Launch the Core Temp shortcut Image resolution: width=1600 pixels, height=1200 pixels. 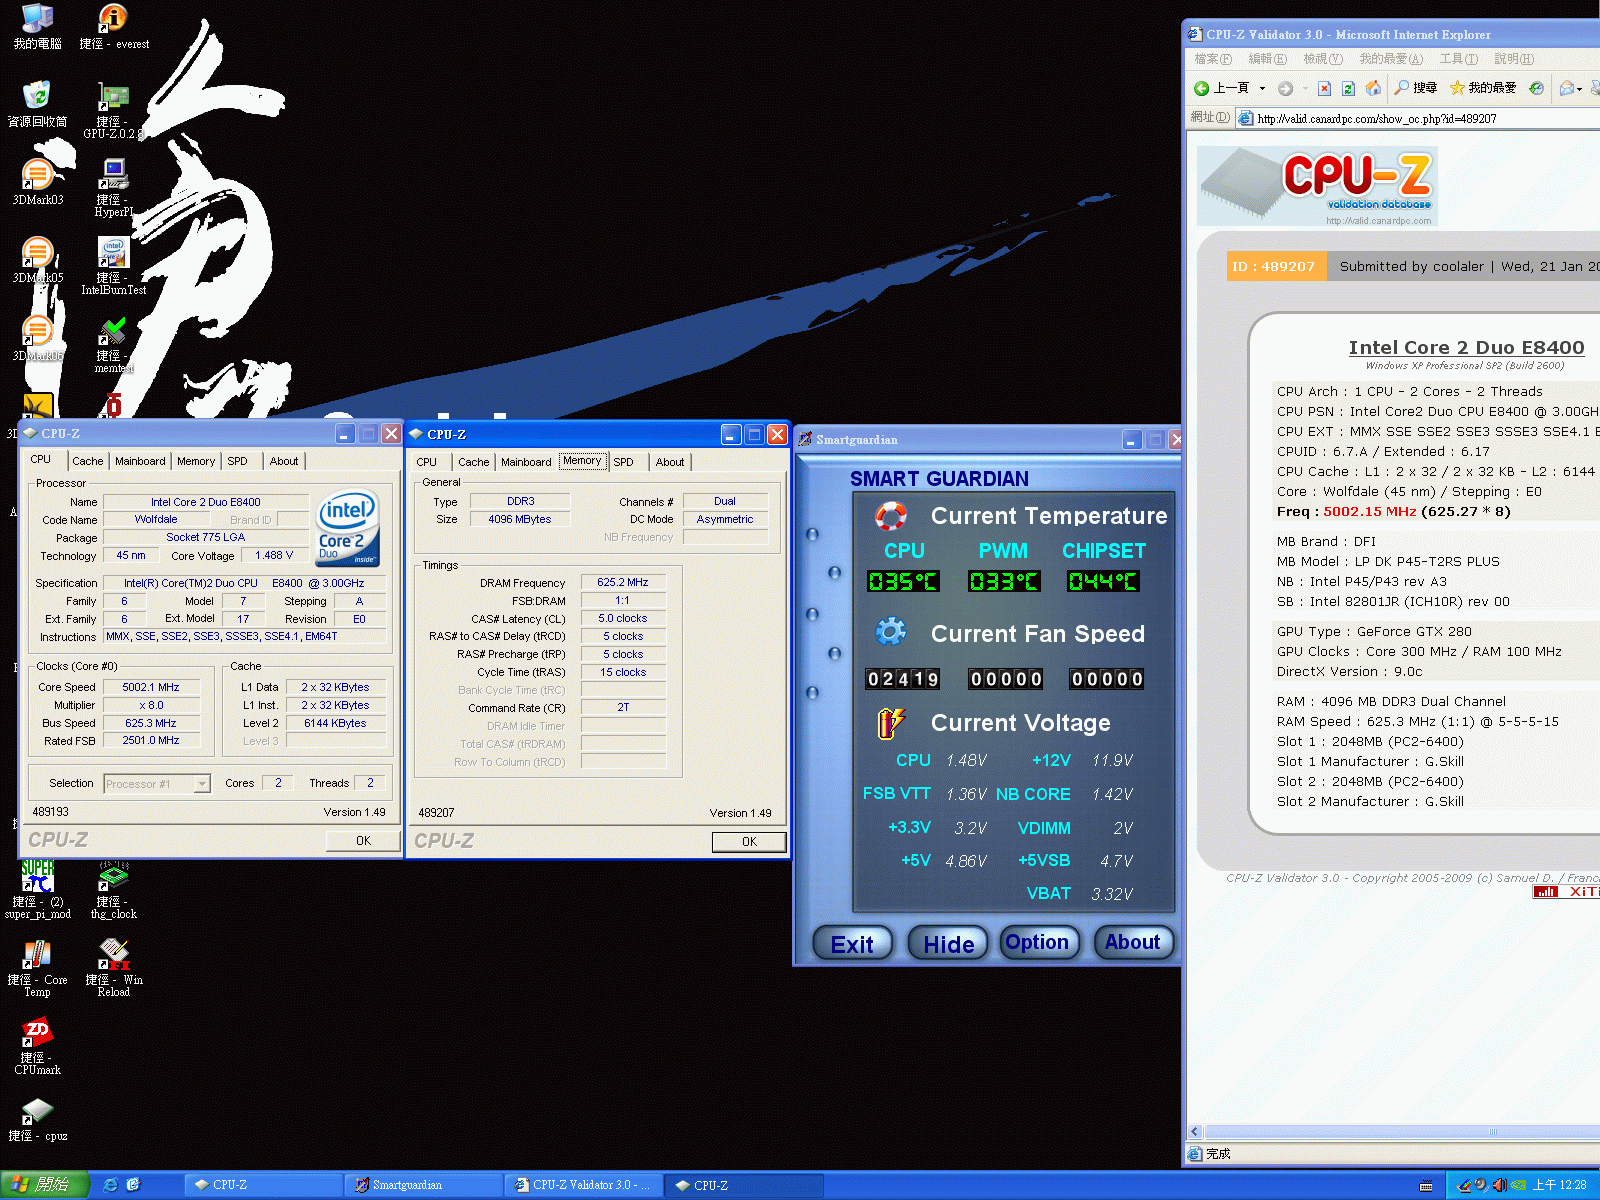[x=37, y=968]
